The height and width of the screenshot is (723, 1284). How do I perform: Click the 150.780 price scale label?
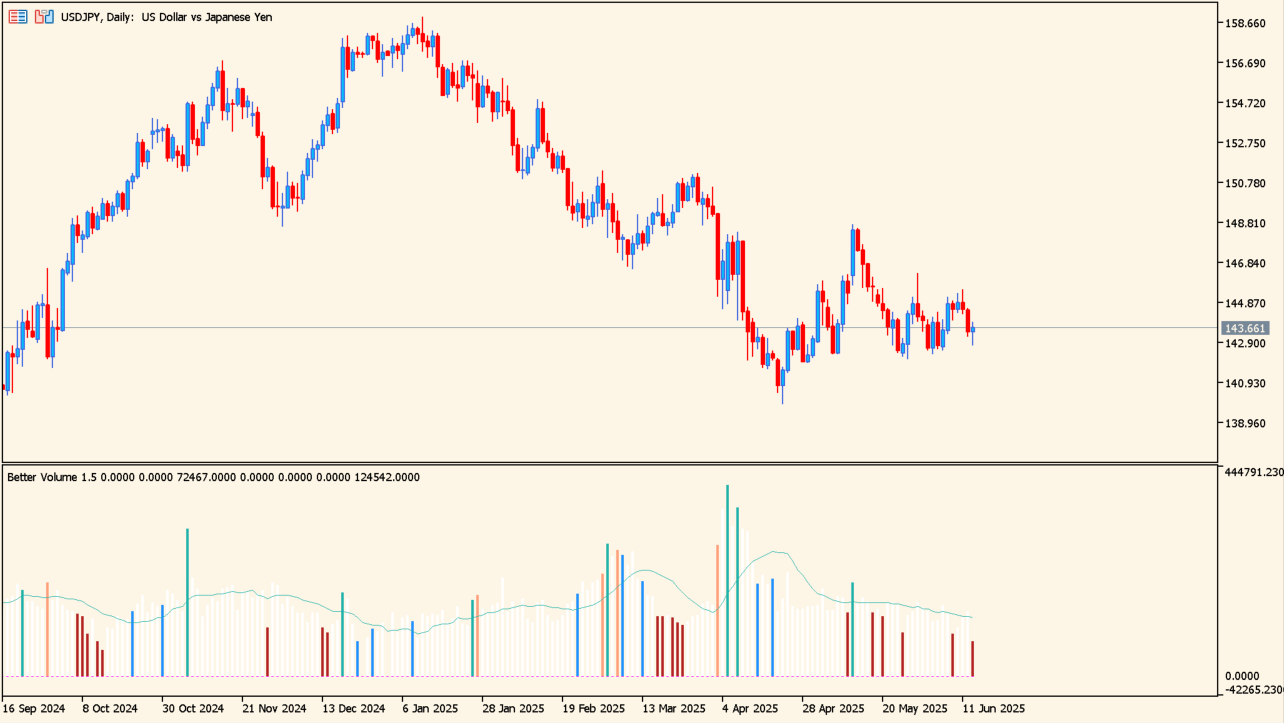(1245, 183)
